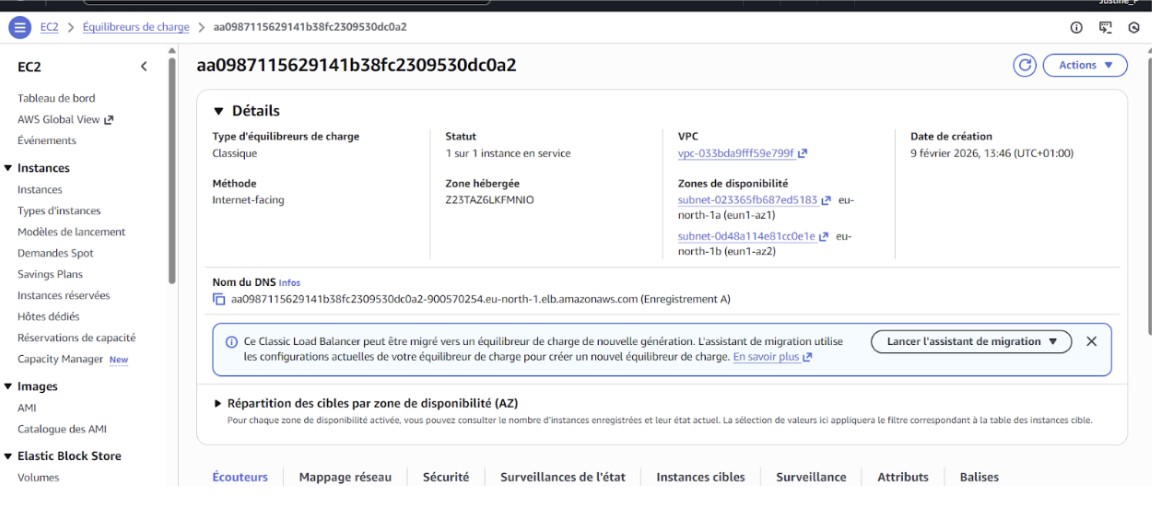Viewport: 1157px width, 522px height.
Task: Switch to the Attributs tab
Action: tap(902, 477)
